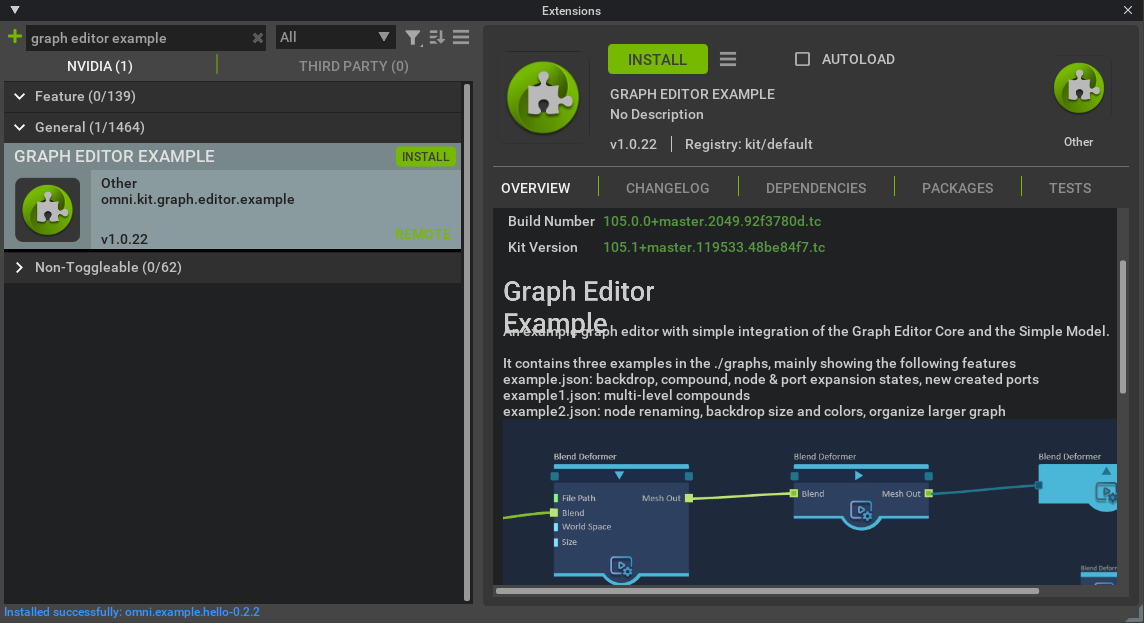Click the extension list vertical scrollbar
The image size is (1144, 623).
point(467,342)
